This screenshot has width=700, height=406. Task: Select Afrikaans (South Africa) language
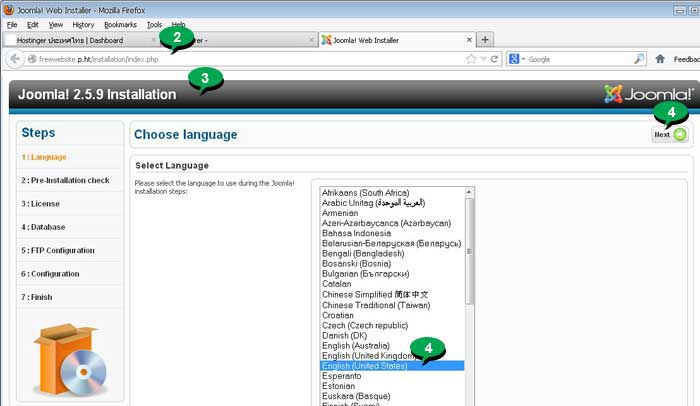[x=392, y=193]
